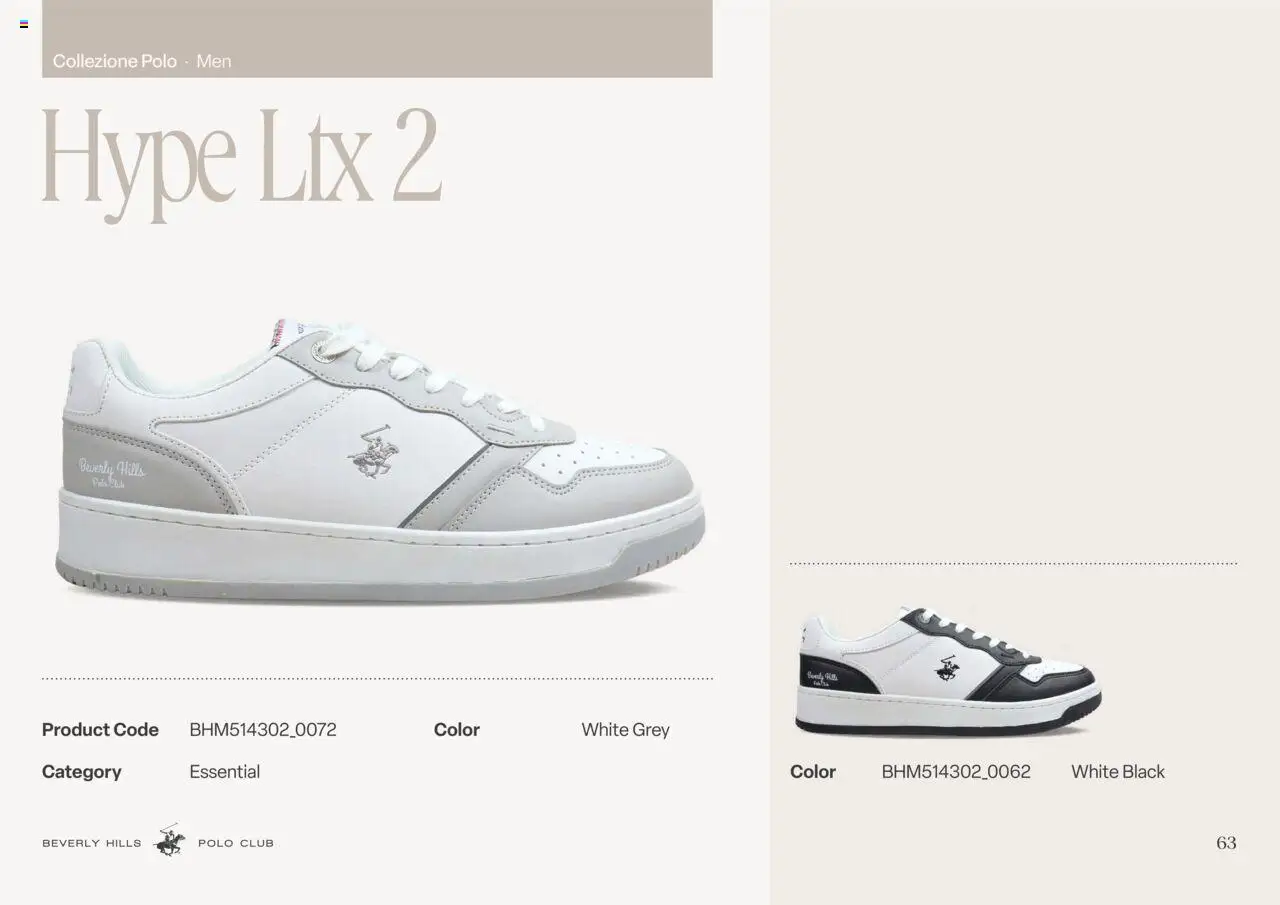Click the Collezione Polo breadcrumb
The height and width of the screenshot is (905, 1280).
coord(115,61)
